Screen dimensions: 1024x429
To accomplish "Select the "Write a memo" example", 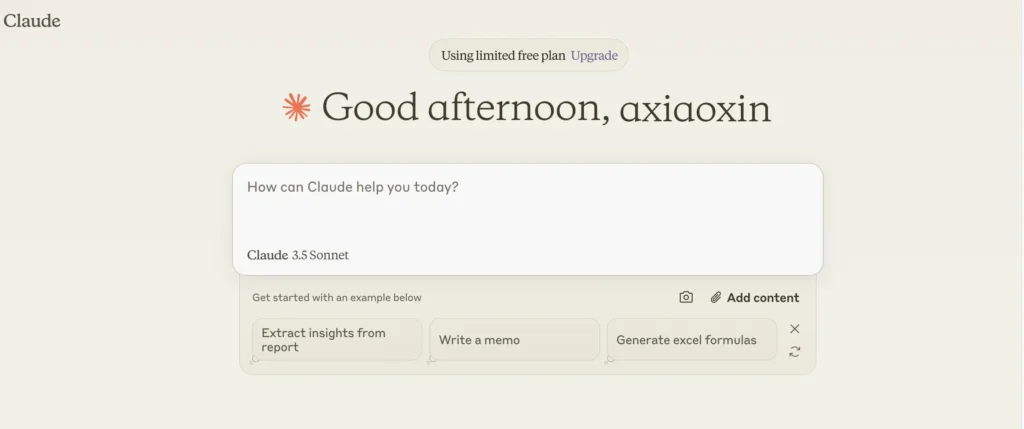I will (514, 340).
